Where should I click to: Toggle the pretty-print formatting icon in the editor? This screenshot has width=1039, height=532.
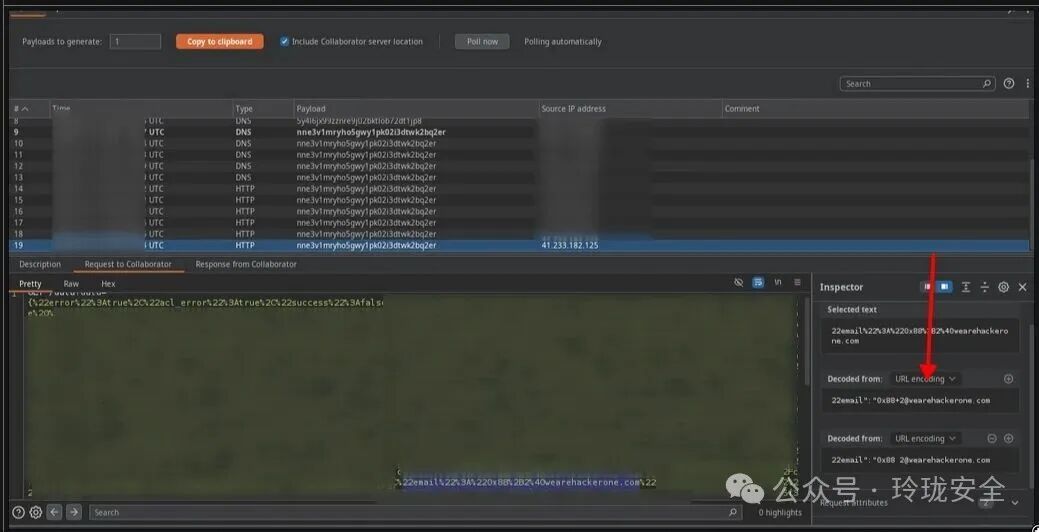[758, 282]
